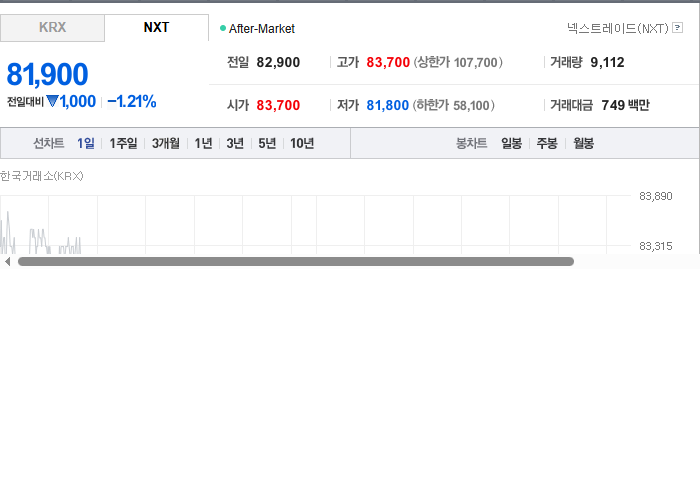
Task: Click the 전일 value 82,900
Action: pos(278,62)
